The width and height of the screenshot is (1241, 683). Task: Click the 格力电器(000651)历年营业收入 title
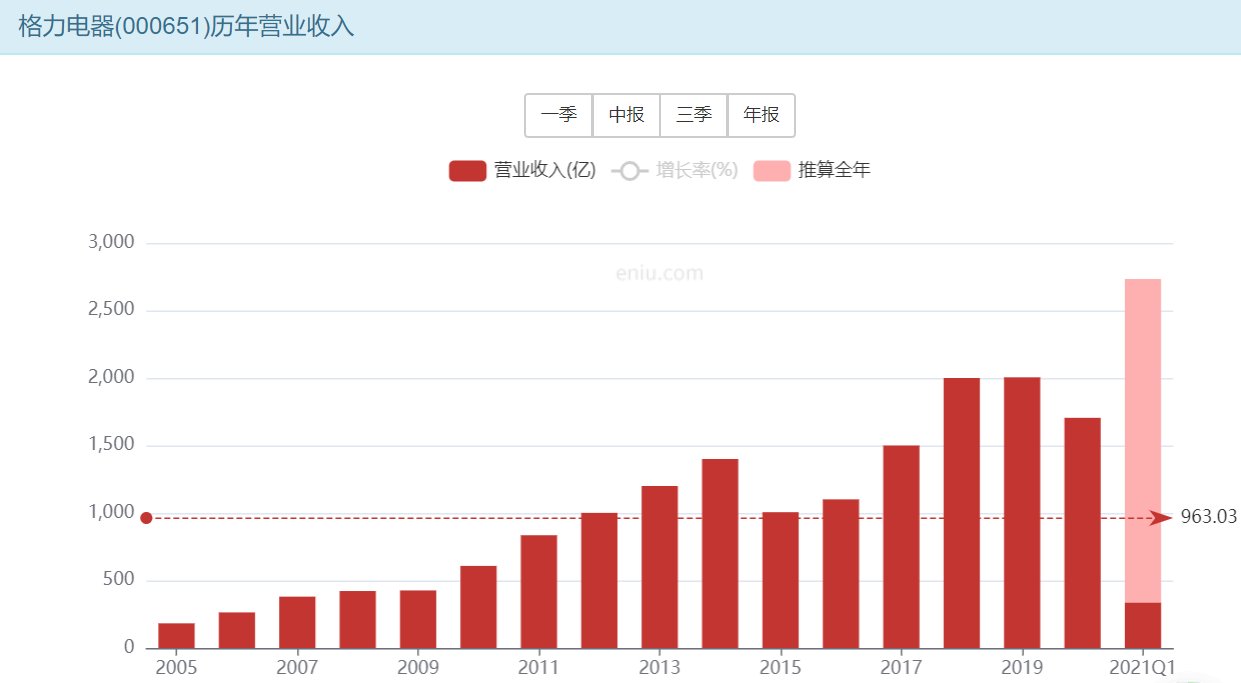click(x=187, y=26)
